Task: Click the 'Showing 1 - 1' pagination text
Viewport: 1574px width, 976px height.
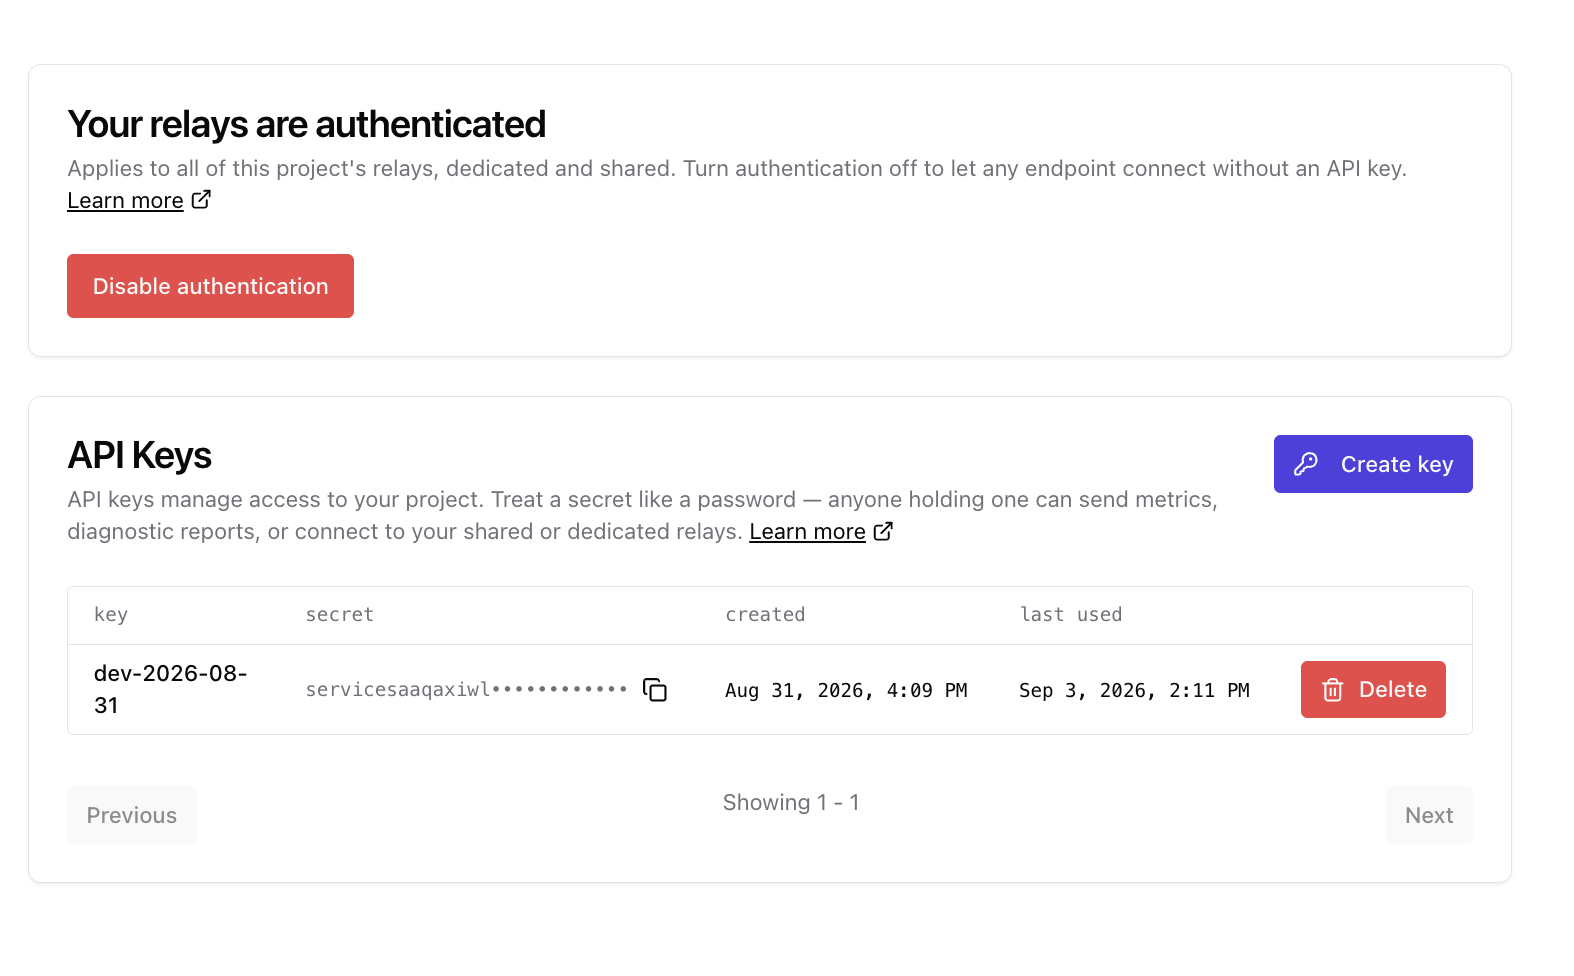Action: pos(791,802)
